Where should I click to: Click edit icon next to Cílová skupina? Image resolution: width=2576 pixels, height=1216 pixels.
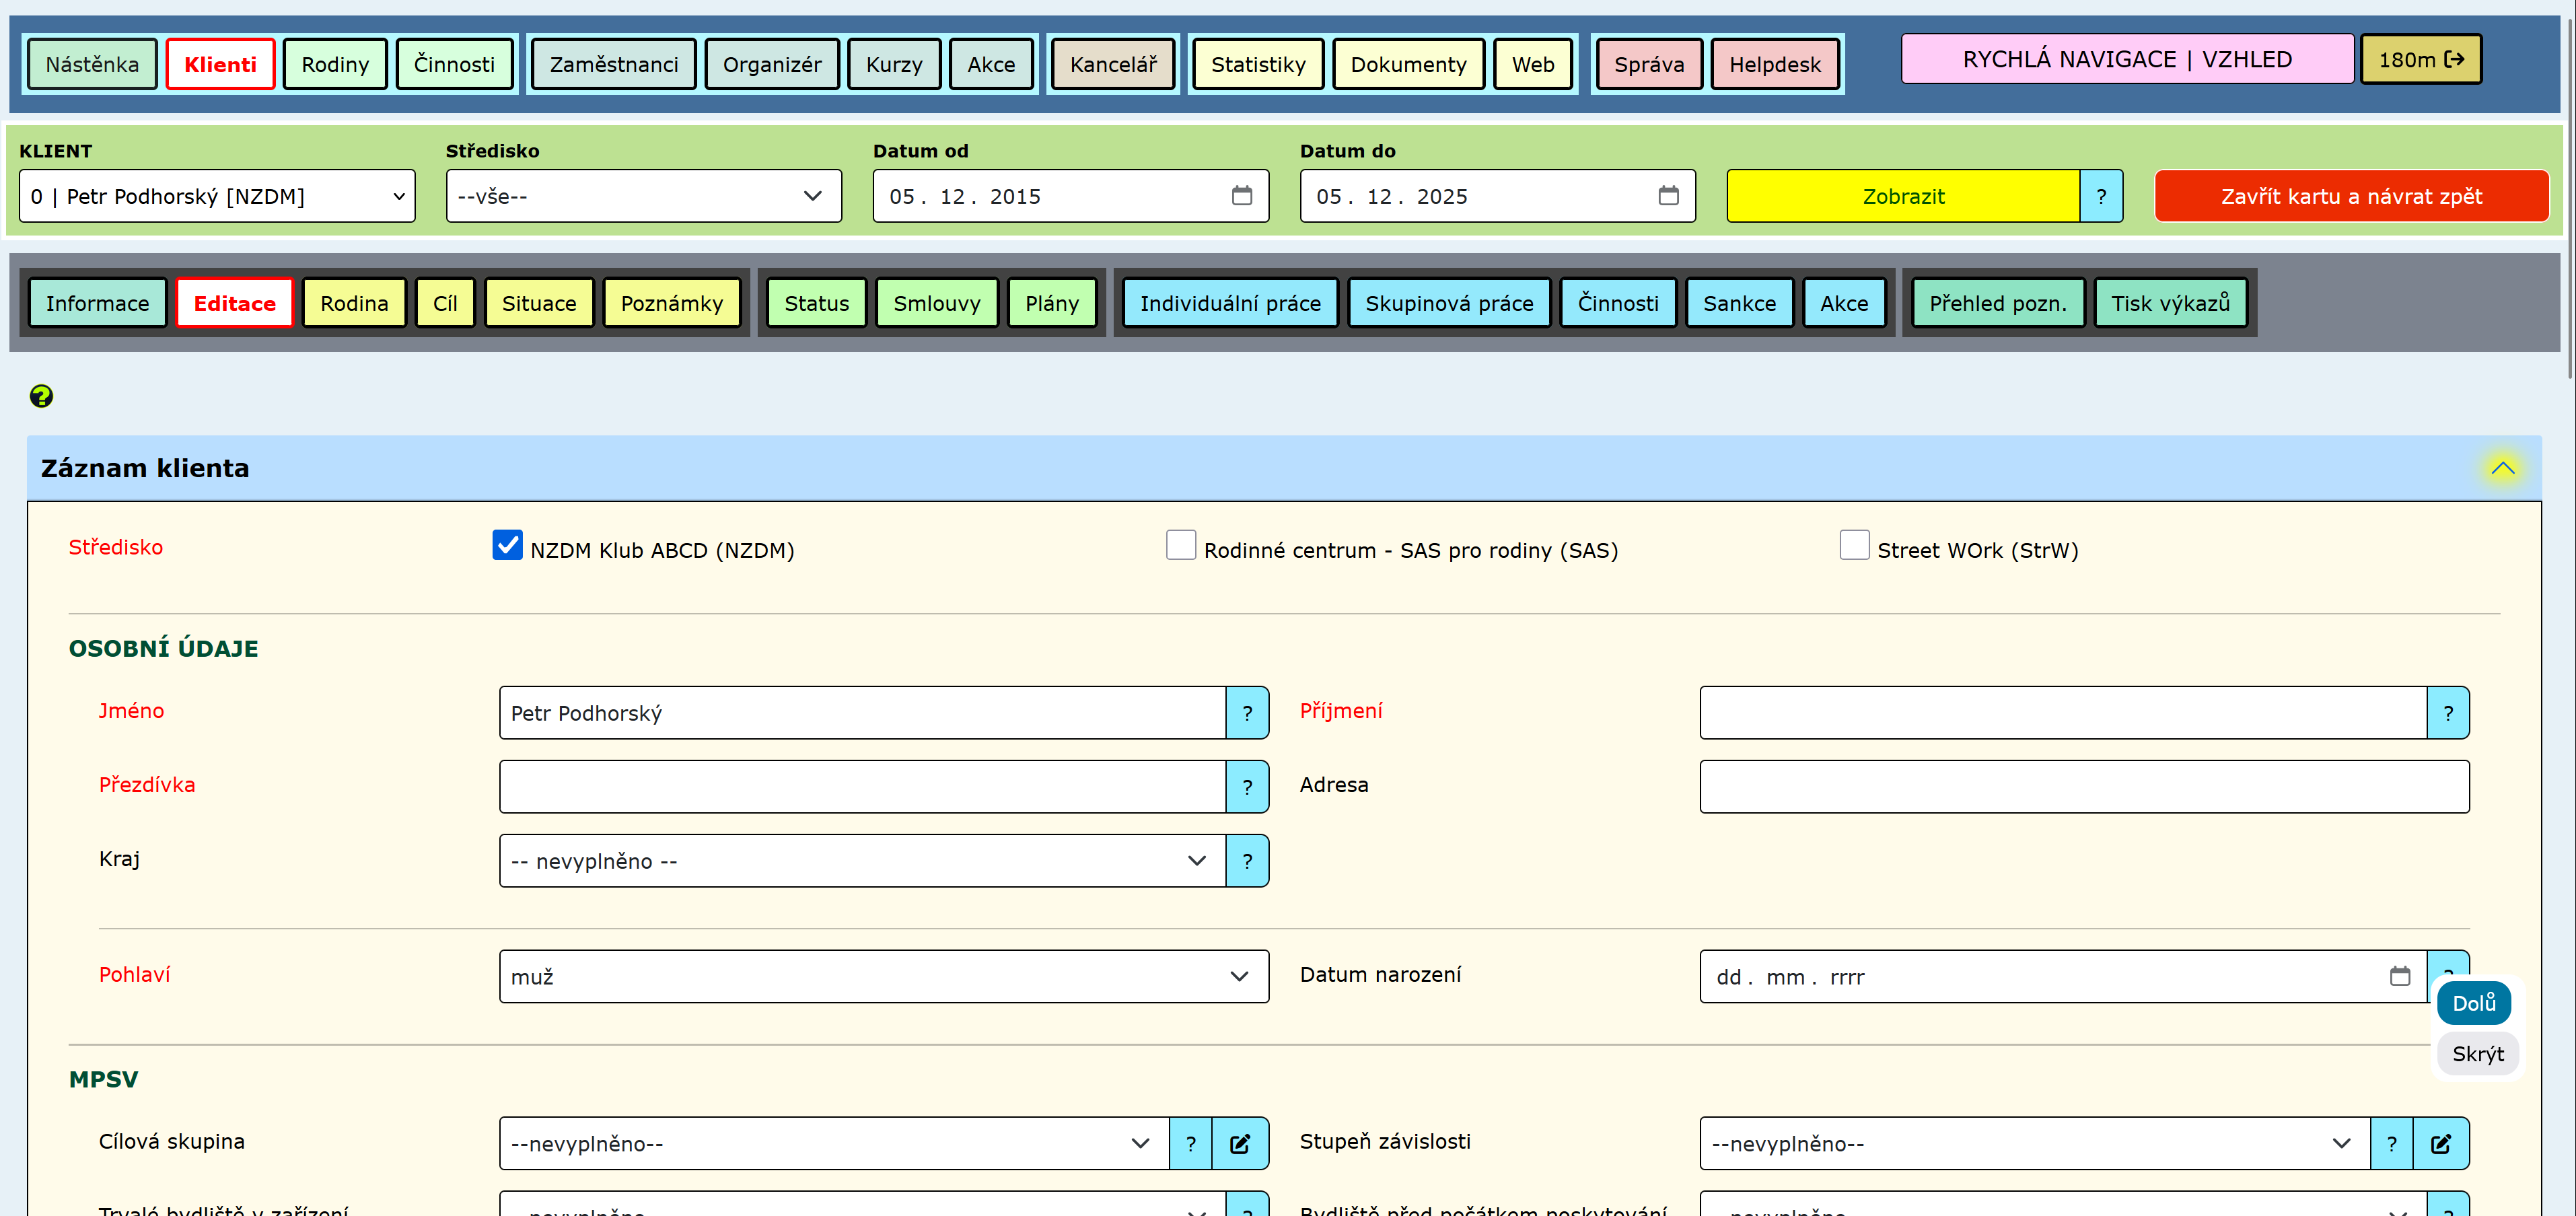[1239, 1144]
